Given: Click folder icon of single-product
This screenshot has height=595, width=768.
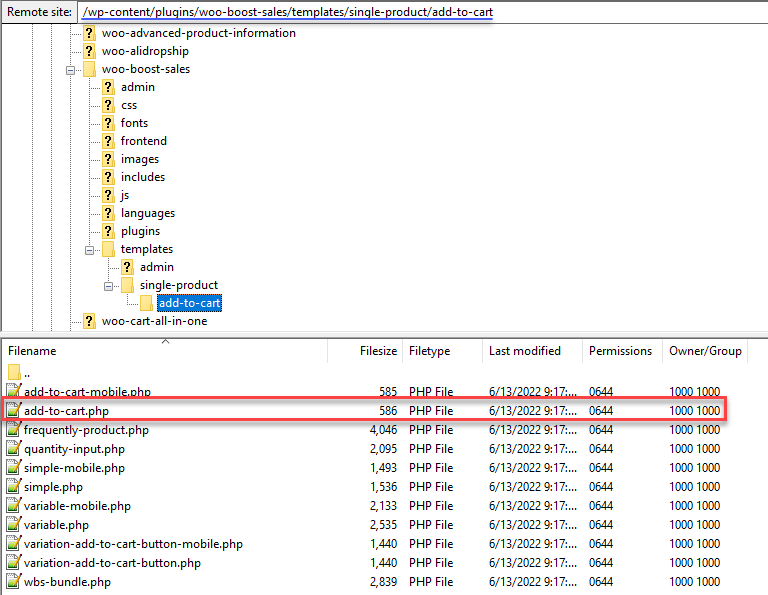Looking at the screenshot, I should coord(127,285).
